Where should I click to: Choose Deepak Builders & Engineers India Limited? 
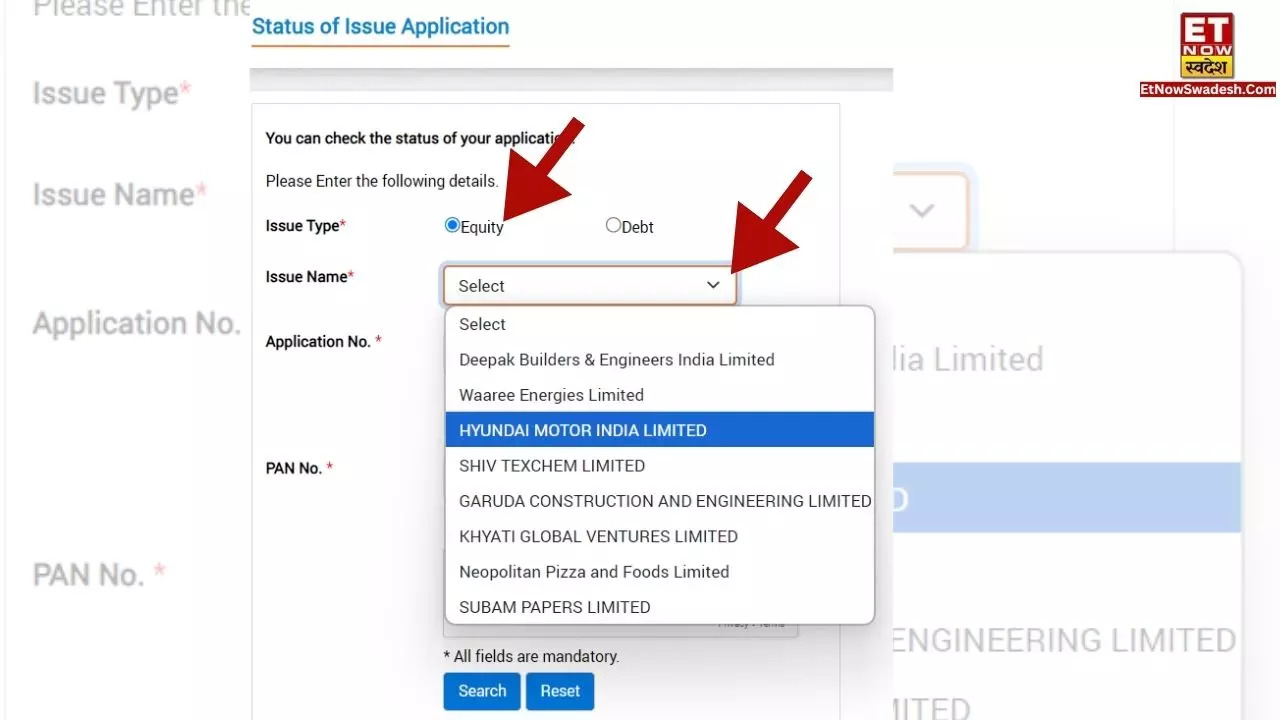660,359
